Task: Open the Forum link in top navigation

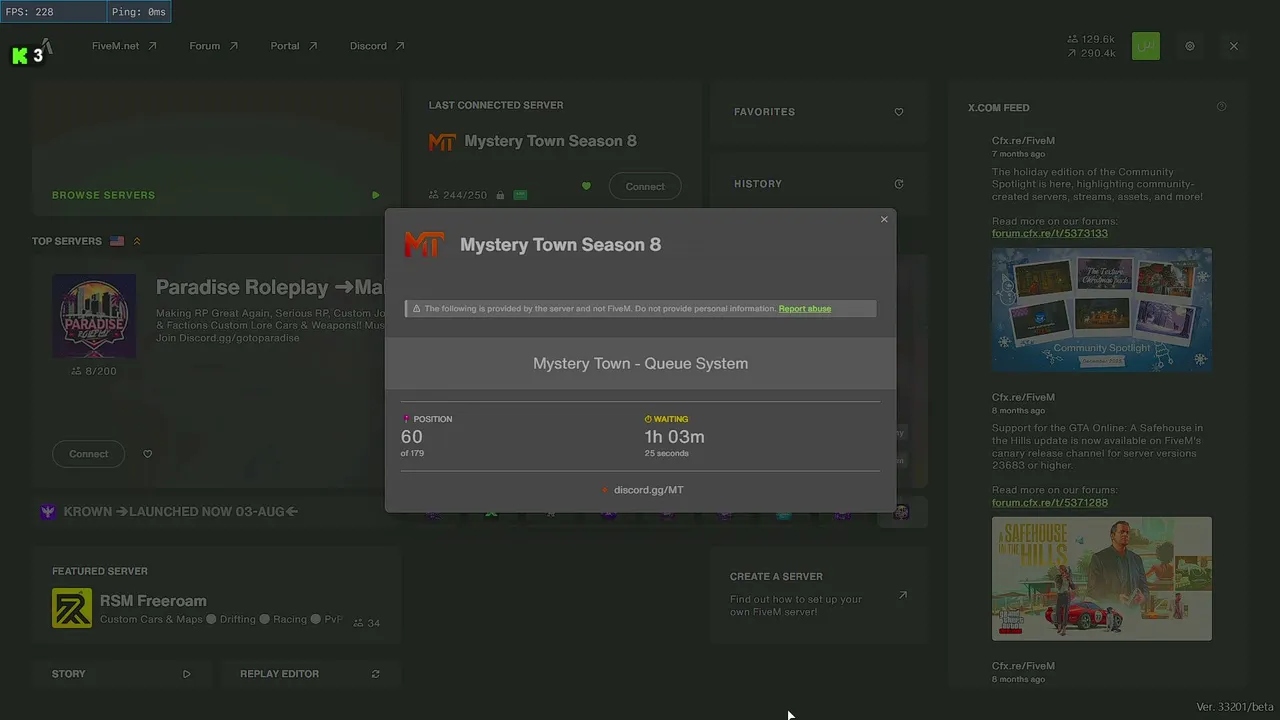Action: pyautogui.click(x=214, y=46)
